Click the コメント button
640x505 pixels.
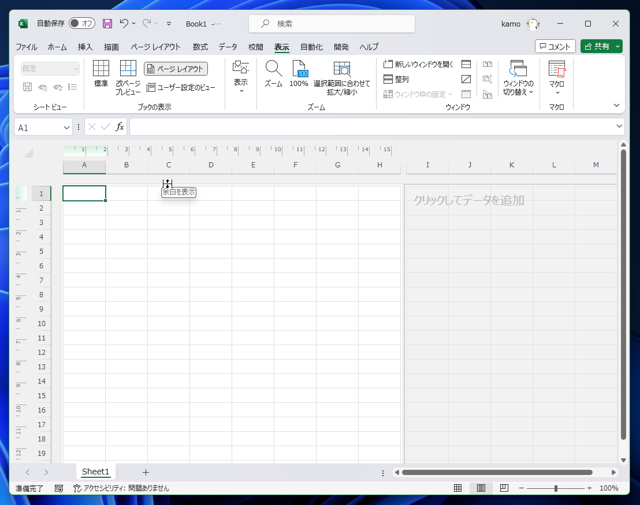[x=555, y=47]
